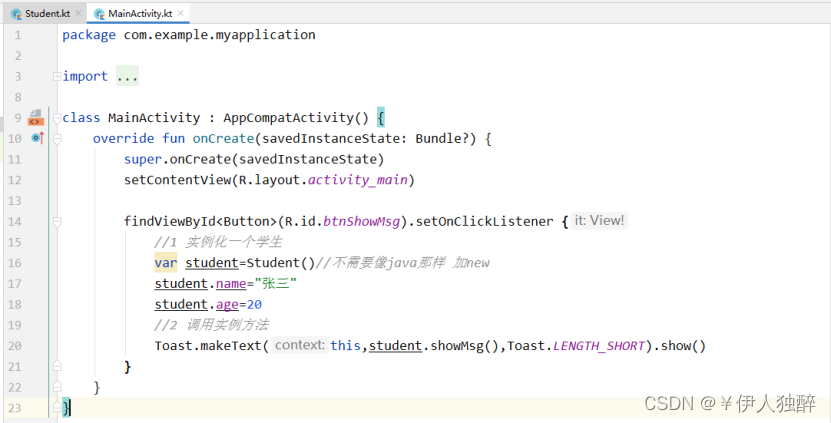The width and height of the screenshot is (831, 423).
Task: Click setOnClickListener on line 14
Action: (x=484, y=221)
